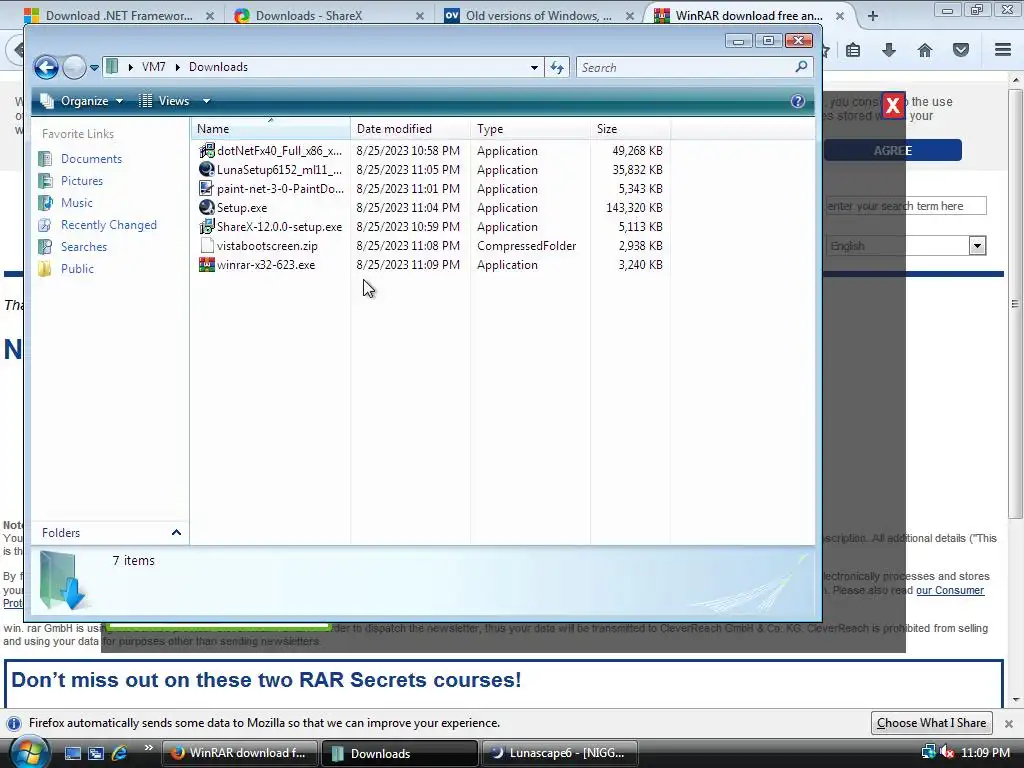
Task: Open Firefox downloads arrow icon
Action: (889, 50)
